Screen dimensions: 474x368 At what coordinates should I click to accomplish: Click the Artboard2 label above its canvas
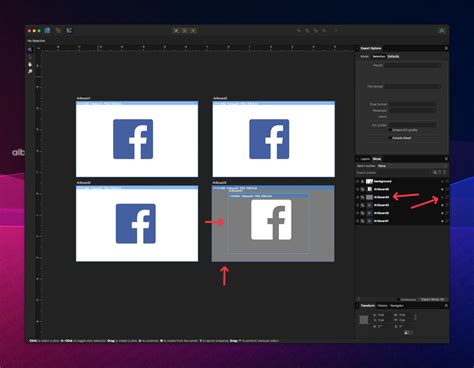(220, 98)
